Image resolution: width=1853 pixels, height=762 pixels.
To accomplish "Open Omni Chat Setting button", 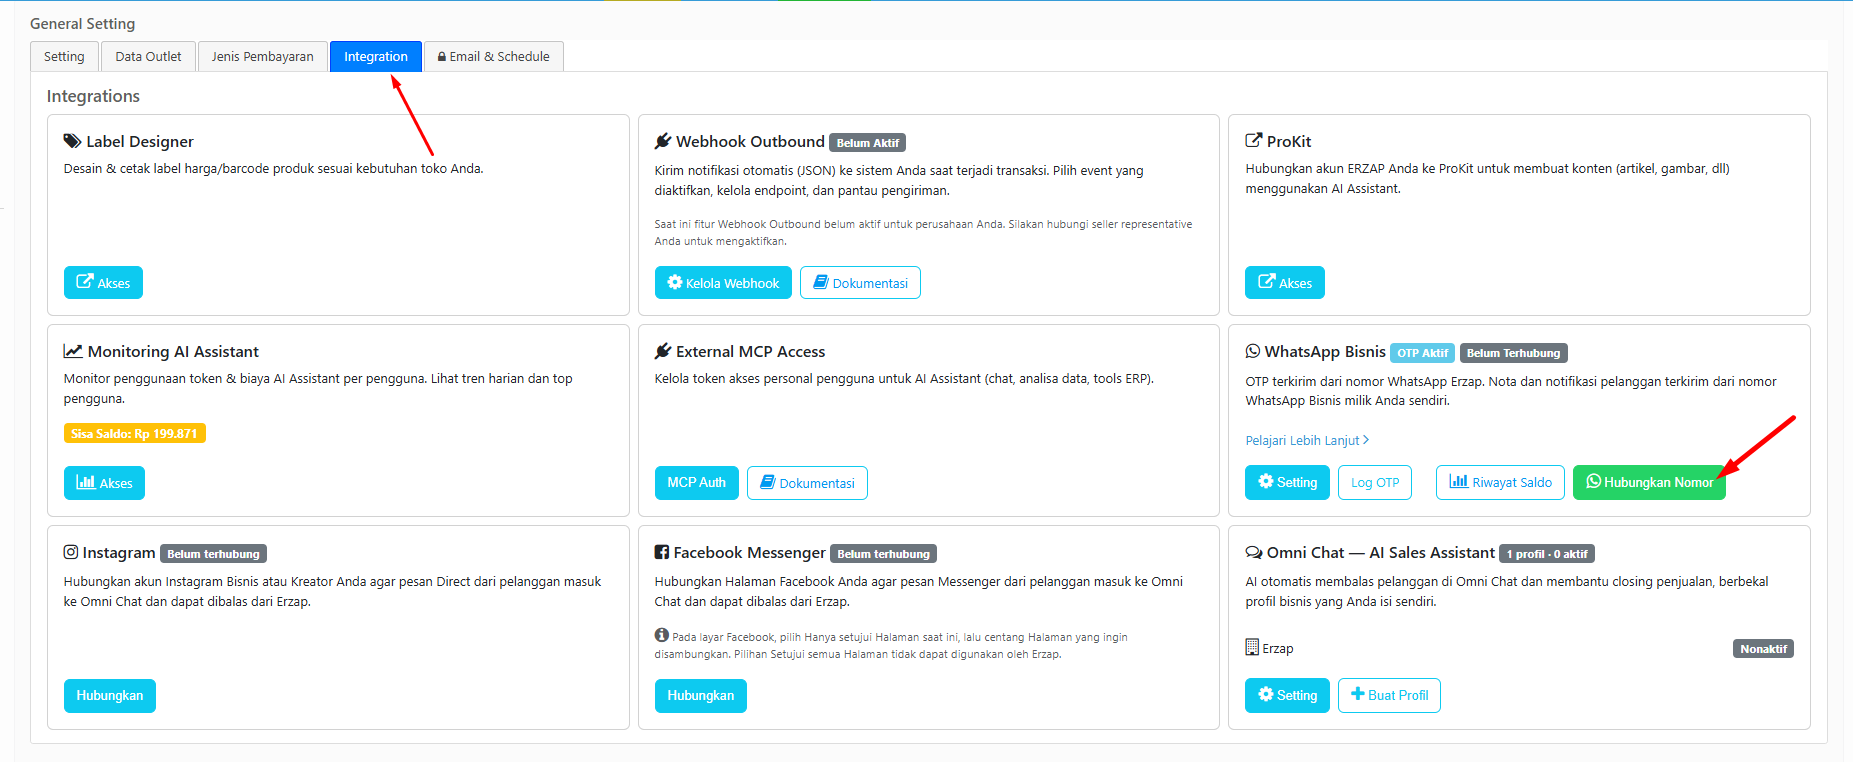I will 1288,695.
